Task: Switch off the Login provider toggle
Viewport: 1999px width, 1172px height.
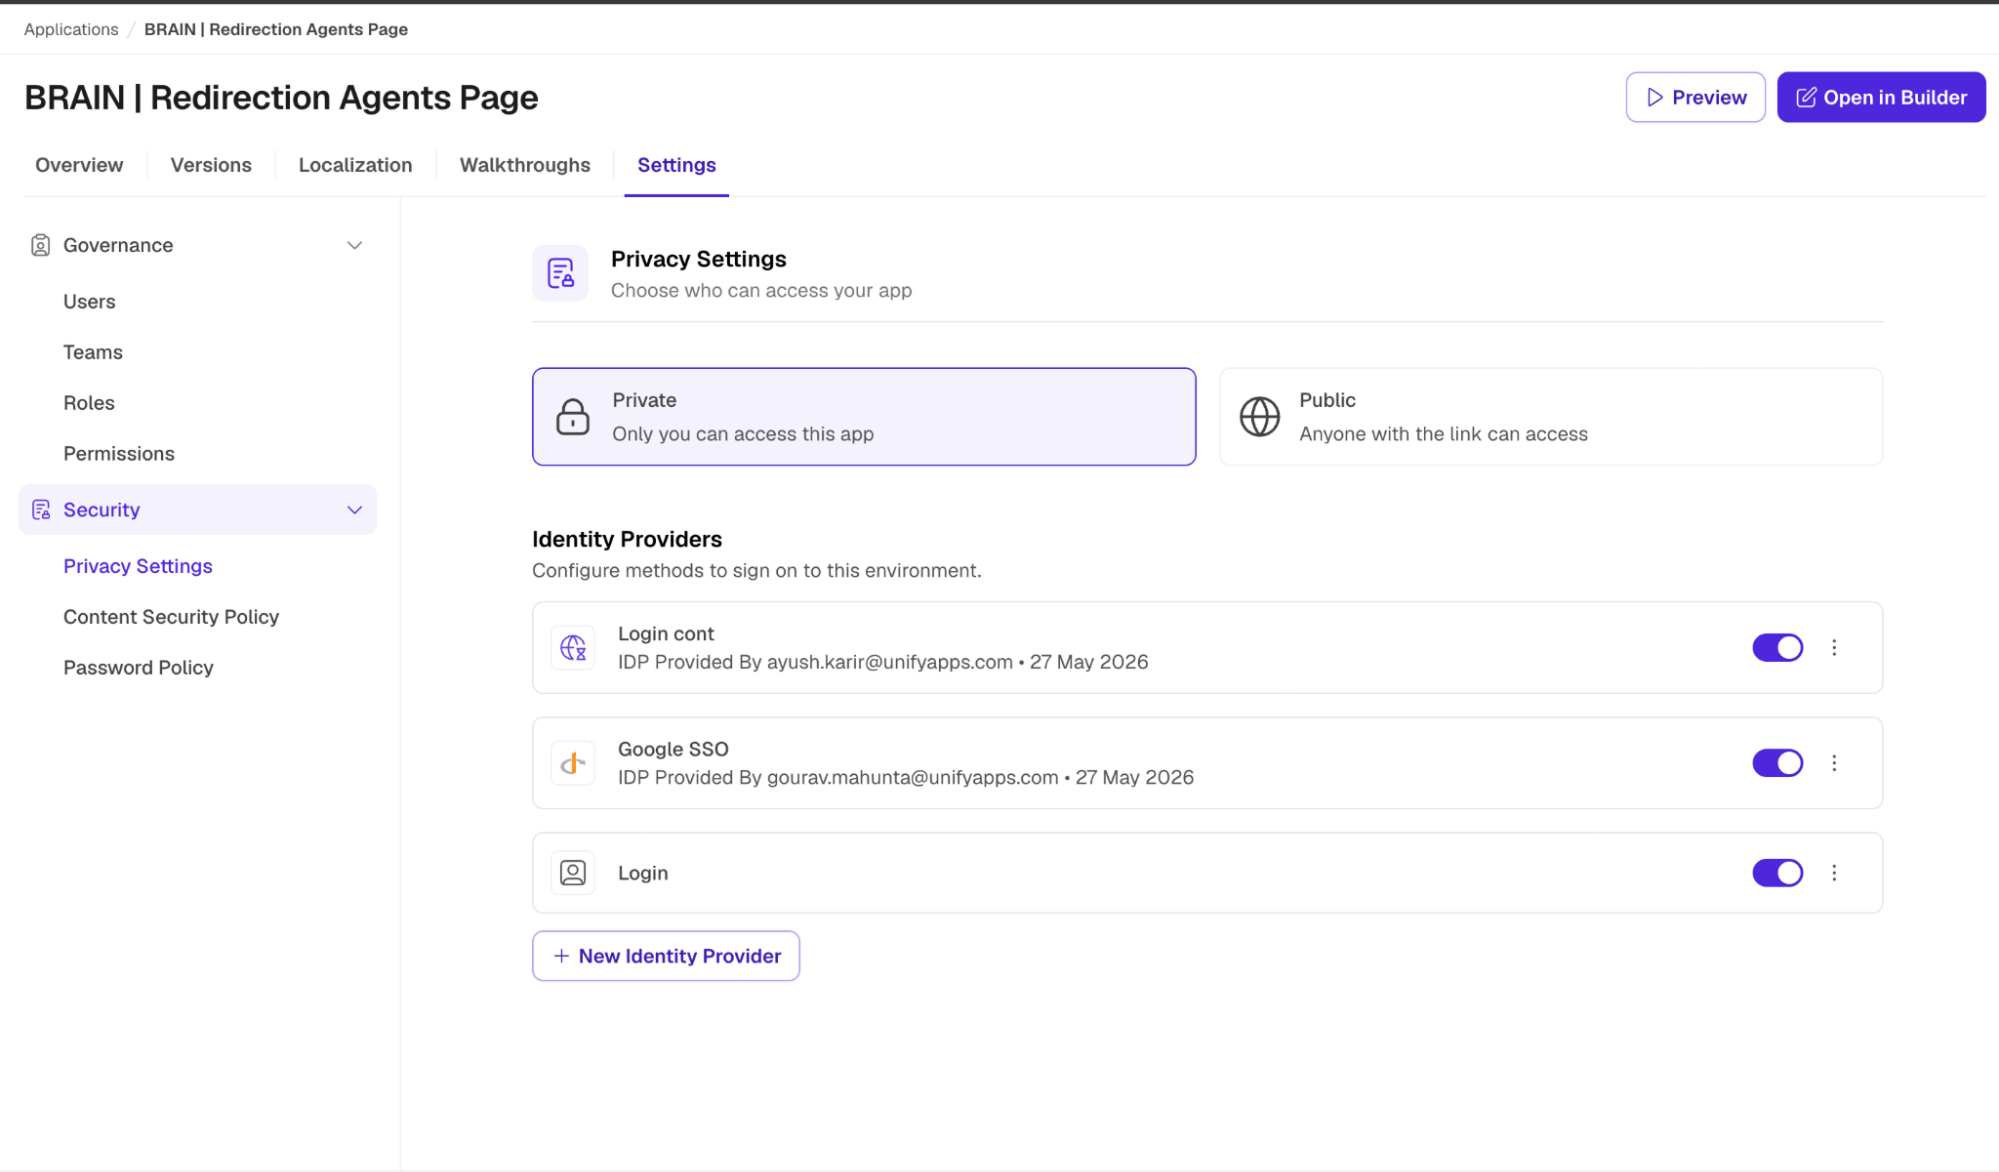Action: pyautogui.click(x=1777, y=873)
